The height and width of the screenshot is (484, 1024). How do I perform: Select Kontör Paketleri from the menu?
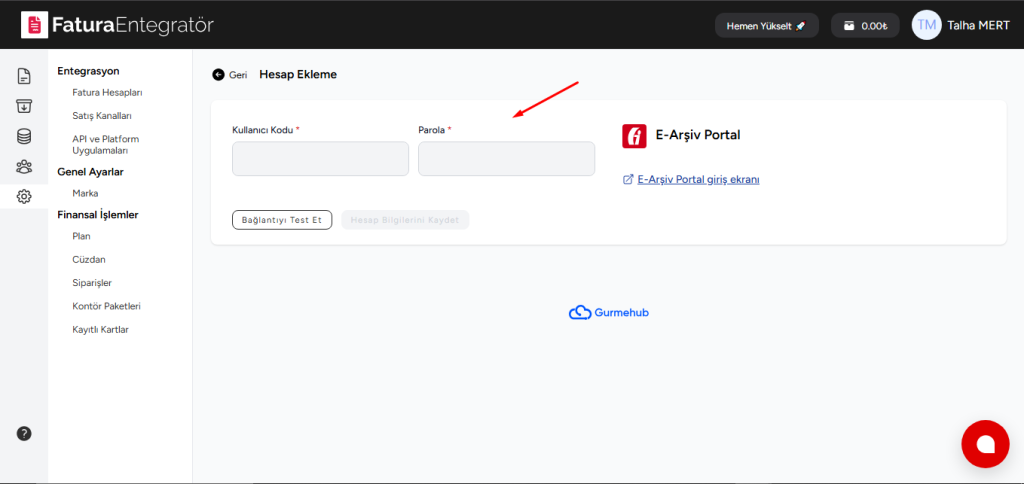coord(106,306)
